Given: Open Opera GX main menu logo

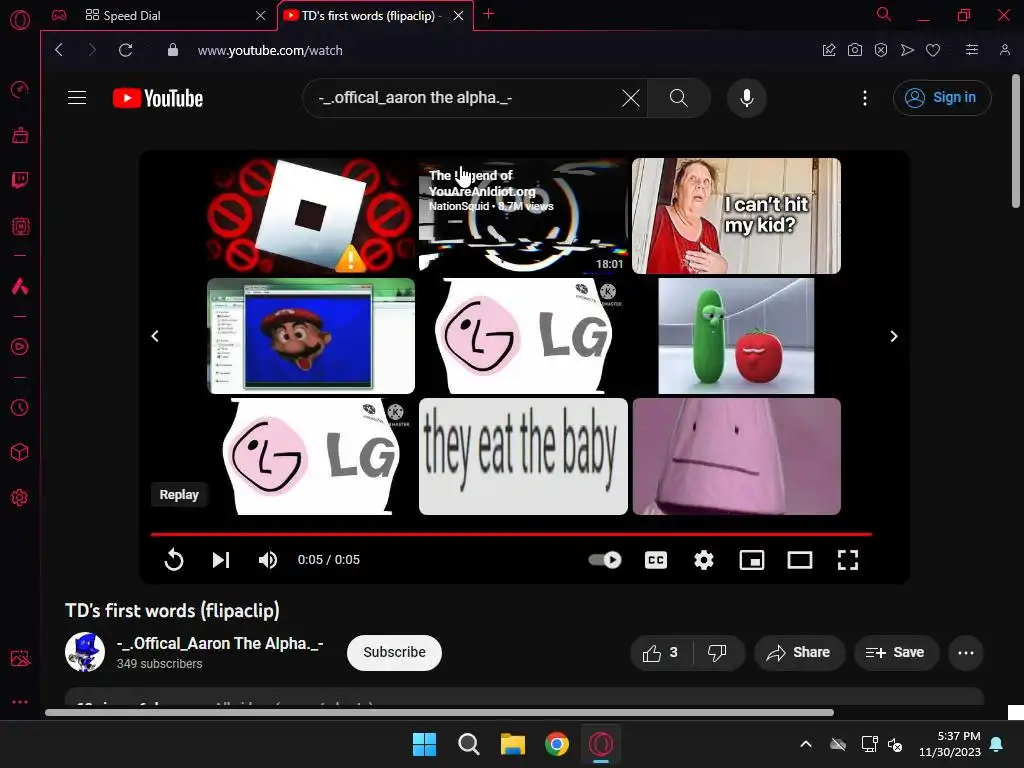Looking at the screenshot, I should coord(20,20).
